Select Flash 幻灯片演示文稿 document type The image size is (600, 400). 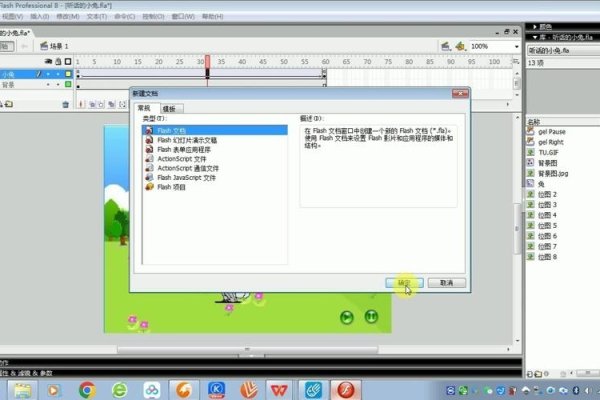pos(187,140)
